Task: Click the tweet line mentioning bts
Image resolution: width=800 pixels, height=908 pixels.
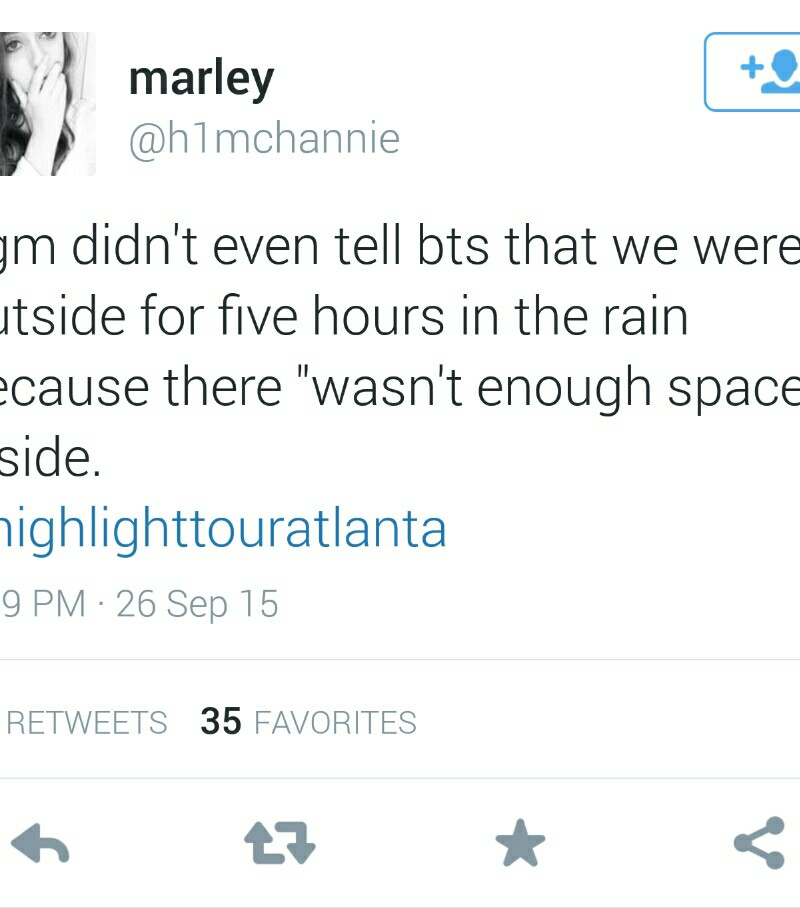Action: pyautogui.click(x=400, y=246)
